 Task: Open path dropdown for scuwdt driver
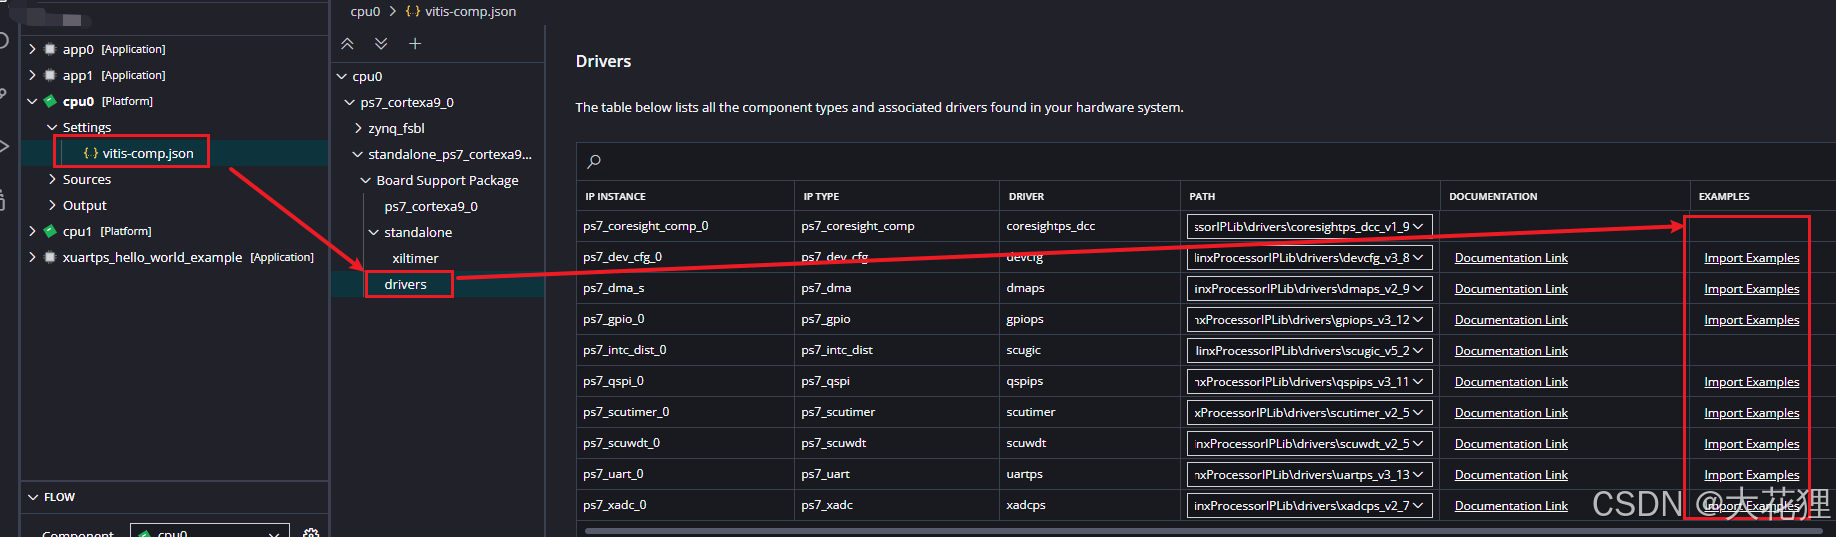click(x=1309, y=444)
